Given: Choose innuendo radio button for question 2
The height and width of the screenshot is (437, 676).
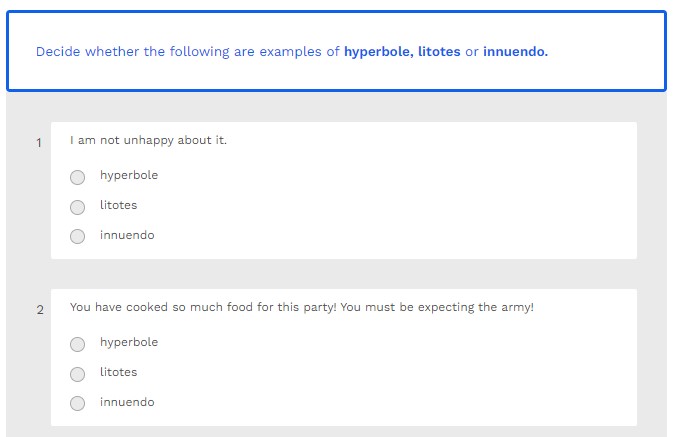Looking at the screenshot, I should coord(78,404).
